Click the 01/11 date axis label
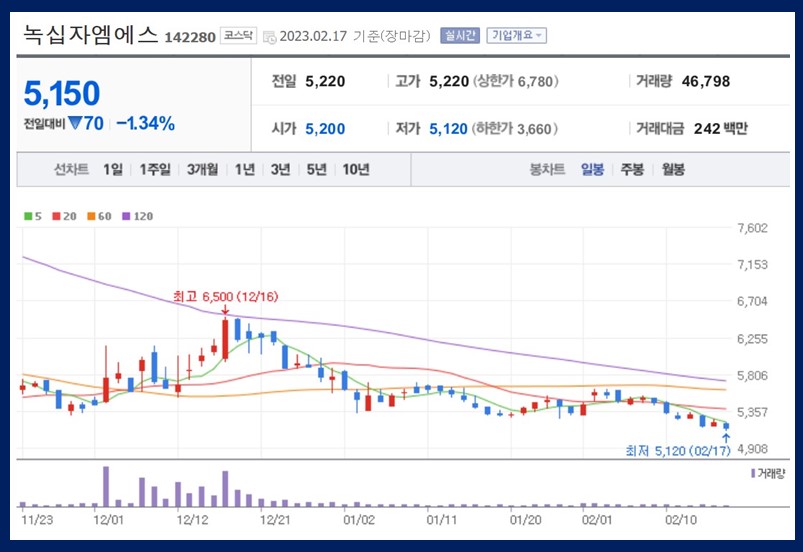 click(442, 520)
